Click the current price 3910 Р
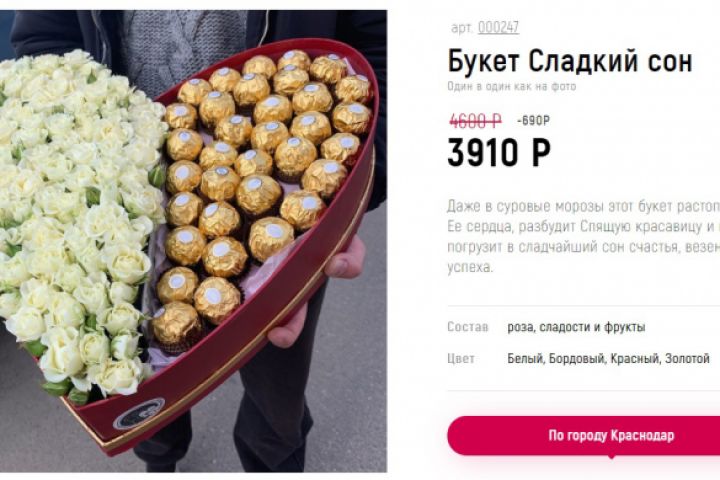The height and width of the screenshot is (480, 720). click(x=499, y=153)
